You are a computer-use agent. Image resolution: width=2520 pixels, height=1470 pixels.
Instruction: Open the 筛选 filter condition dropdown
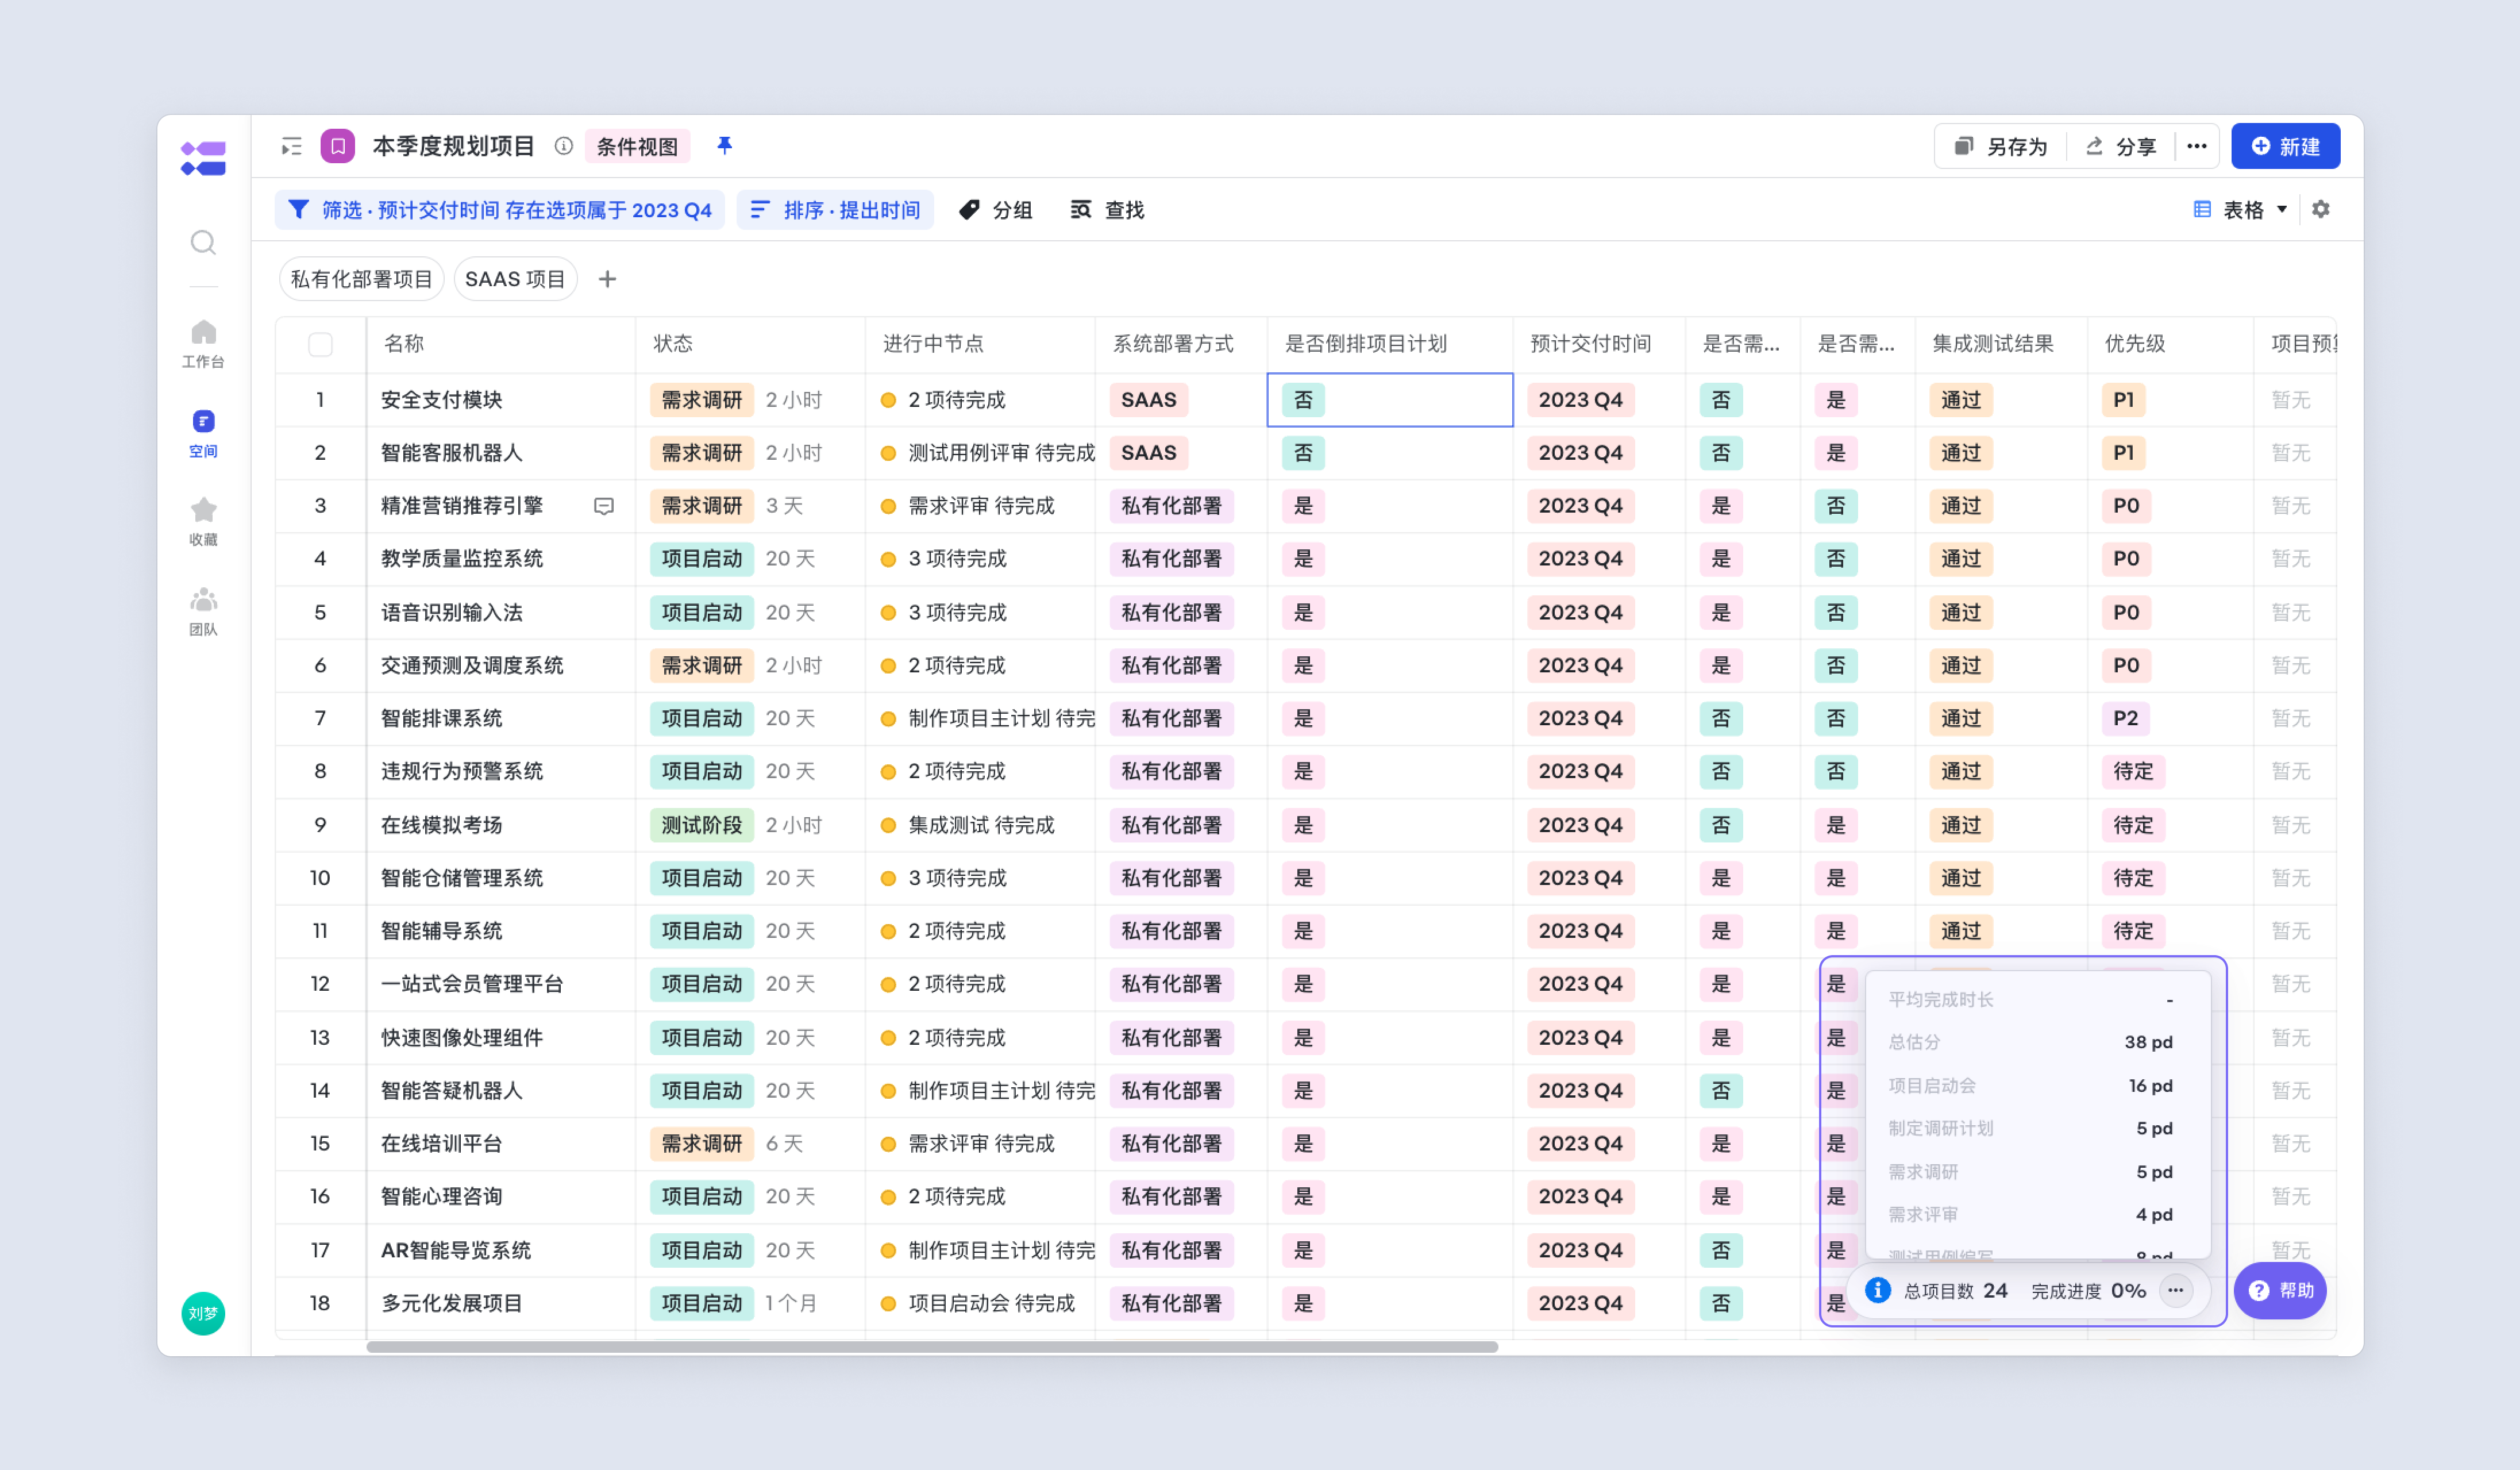500,210
